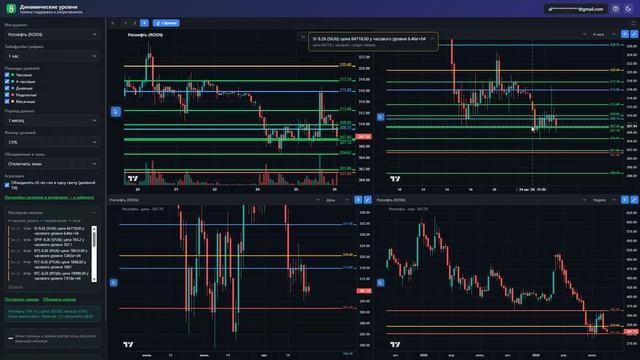Click the Построить уровни link
This screenshot has width=640, height=360.
(22, 300)
